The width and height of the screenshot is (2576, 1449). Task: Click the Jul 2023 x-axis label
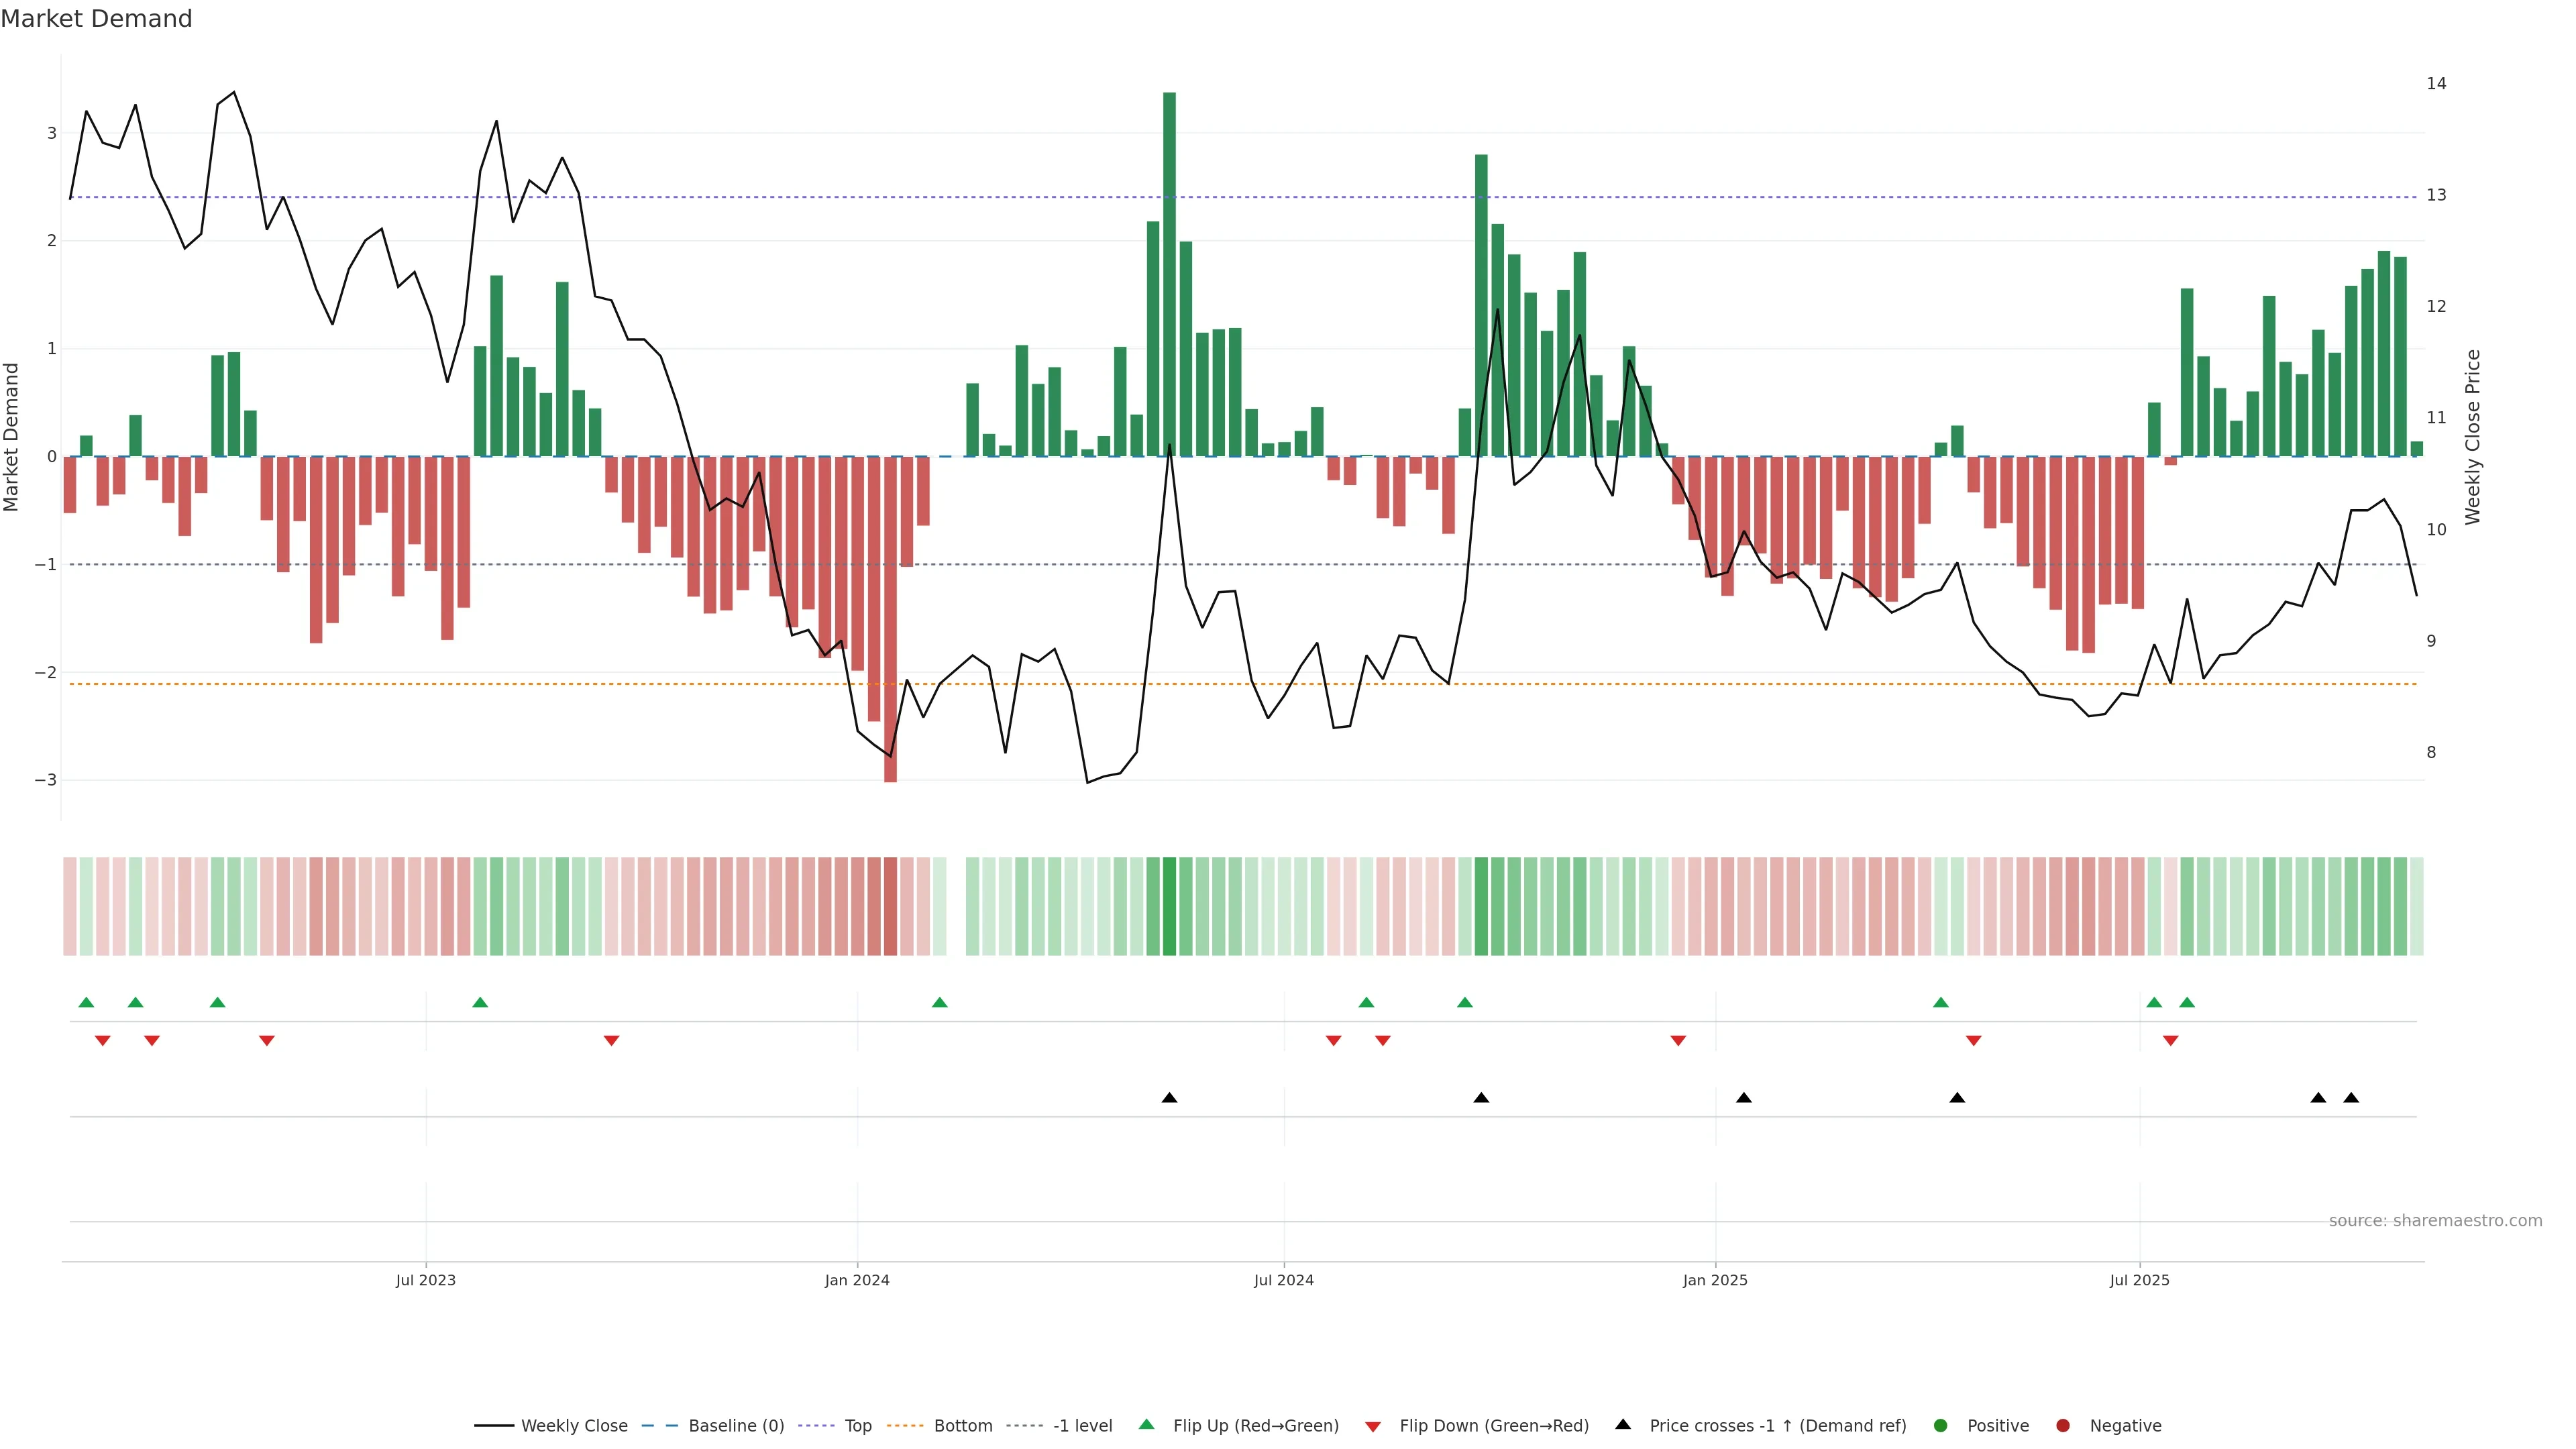coord(425,1280)
